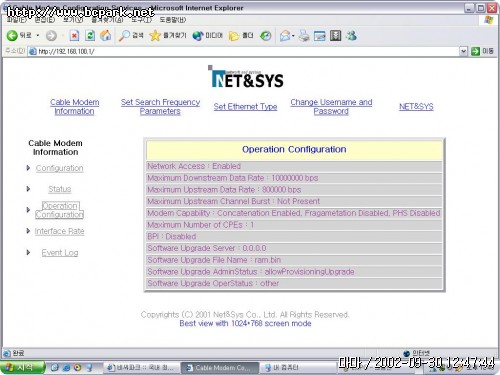Open the NET&SYS top navigation link

click(x=416, y=107)
